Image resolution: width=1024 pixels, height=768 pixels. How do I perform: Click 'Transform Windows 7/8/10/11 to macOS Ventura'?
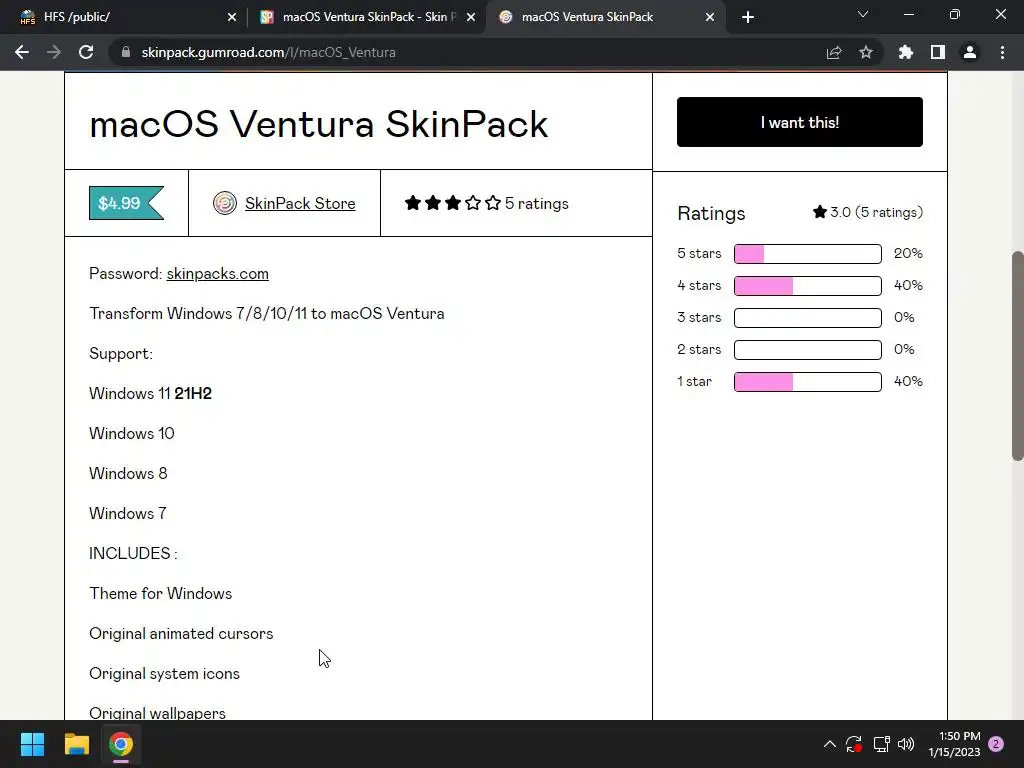[266, 313]
